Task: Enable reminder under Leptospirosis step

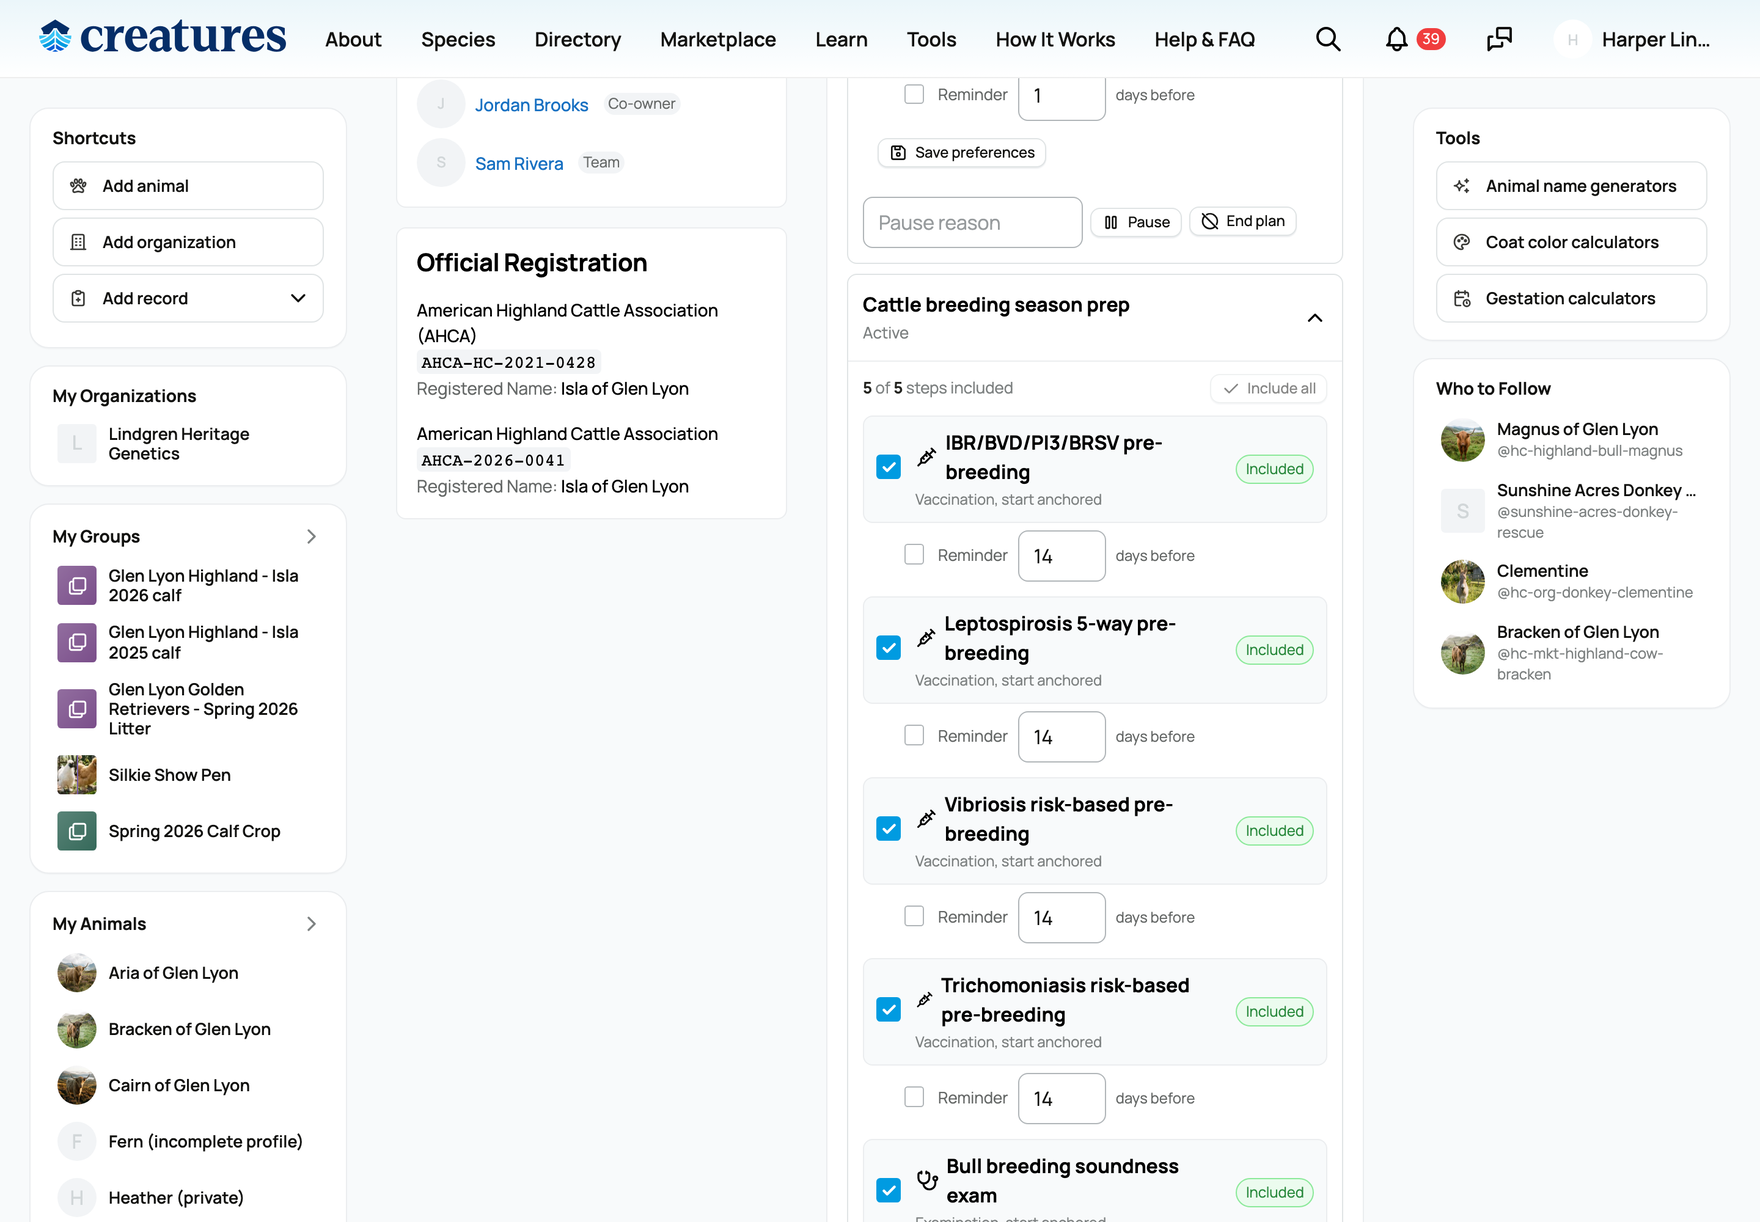Action: 914,736
